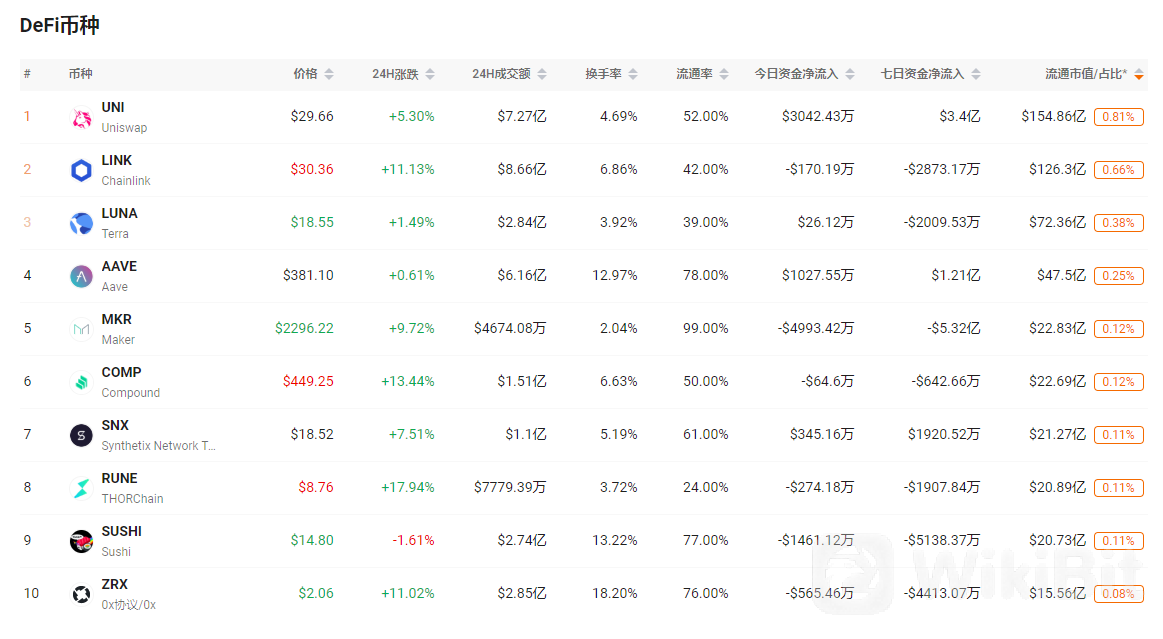Click the 币种 column header
The image size is (1163, 639).
[x=80, y=74]
